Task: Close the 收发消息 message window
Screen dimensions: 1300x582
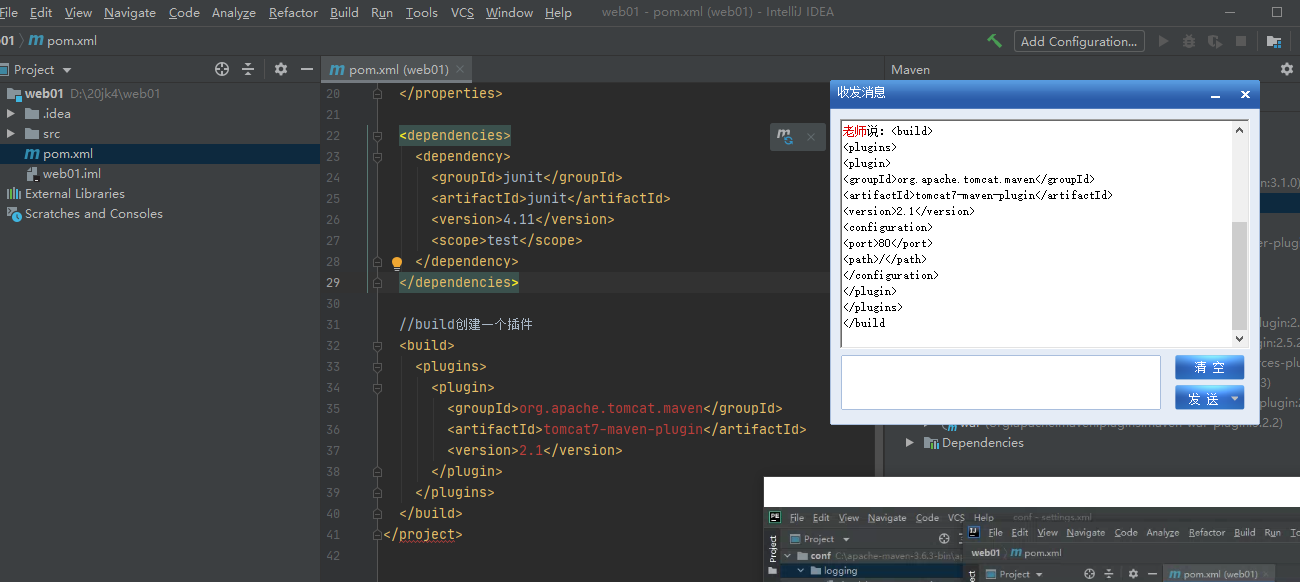Action: click(x=1245, y=94)
